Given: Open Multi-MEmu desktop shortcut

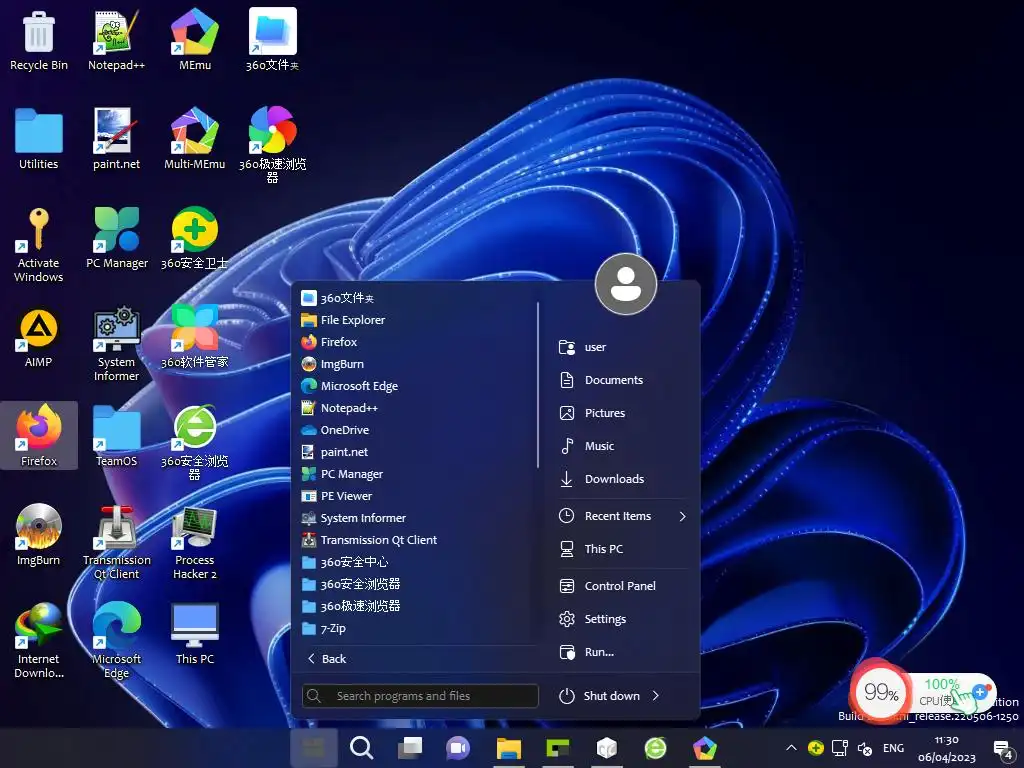Looking at the screenshot, I should (x=195, y=139).
